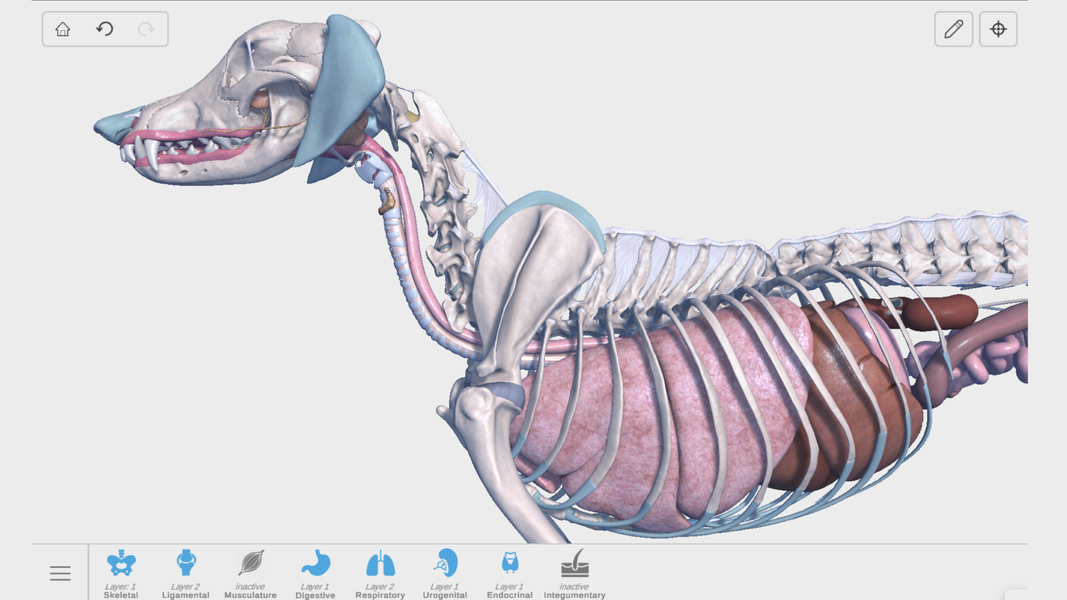Select the Ligamental system icon
Viewport: 1067px width, 600px height.
click(x=186, y=565)
